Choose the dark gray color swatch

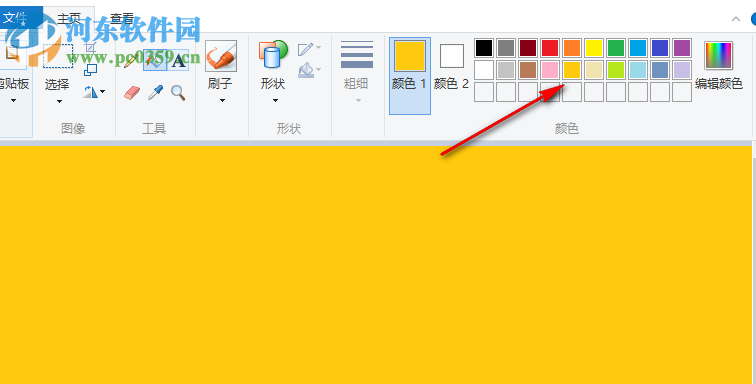click(x=506, y=48)
